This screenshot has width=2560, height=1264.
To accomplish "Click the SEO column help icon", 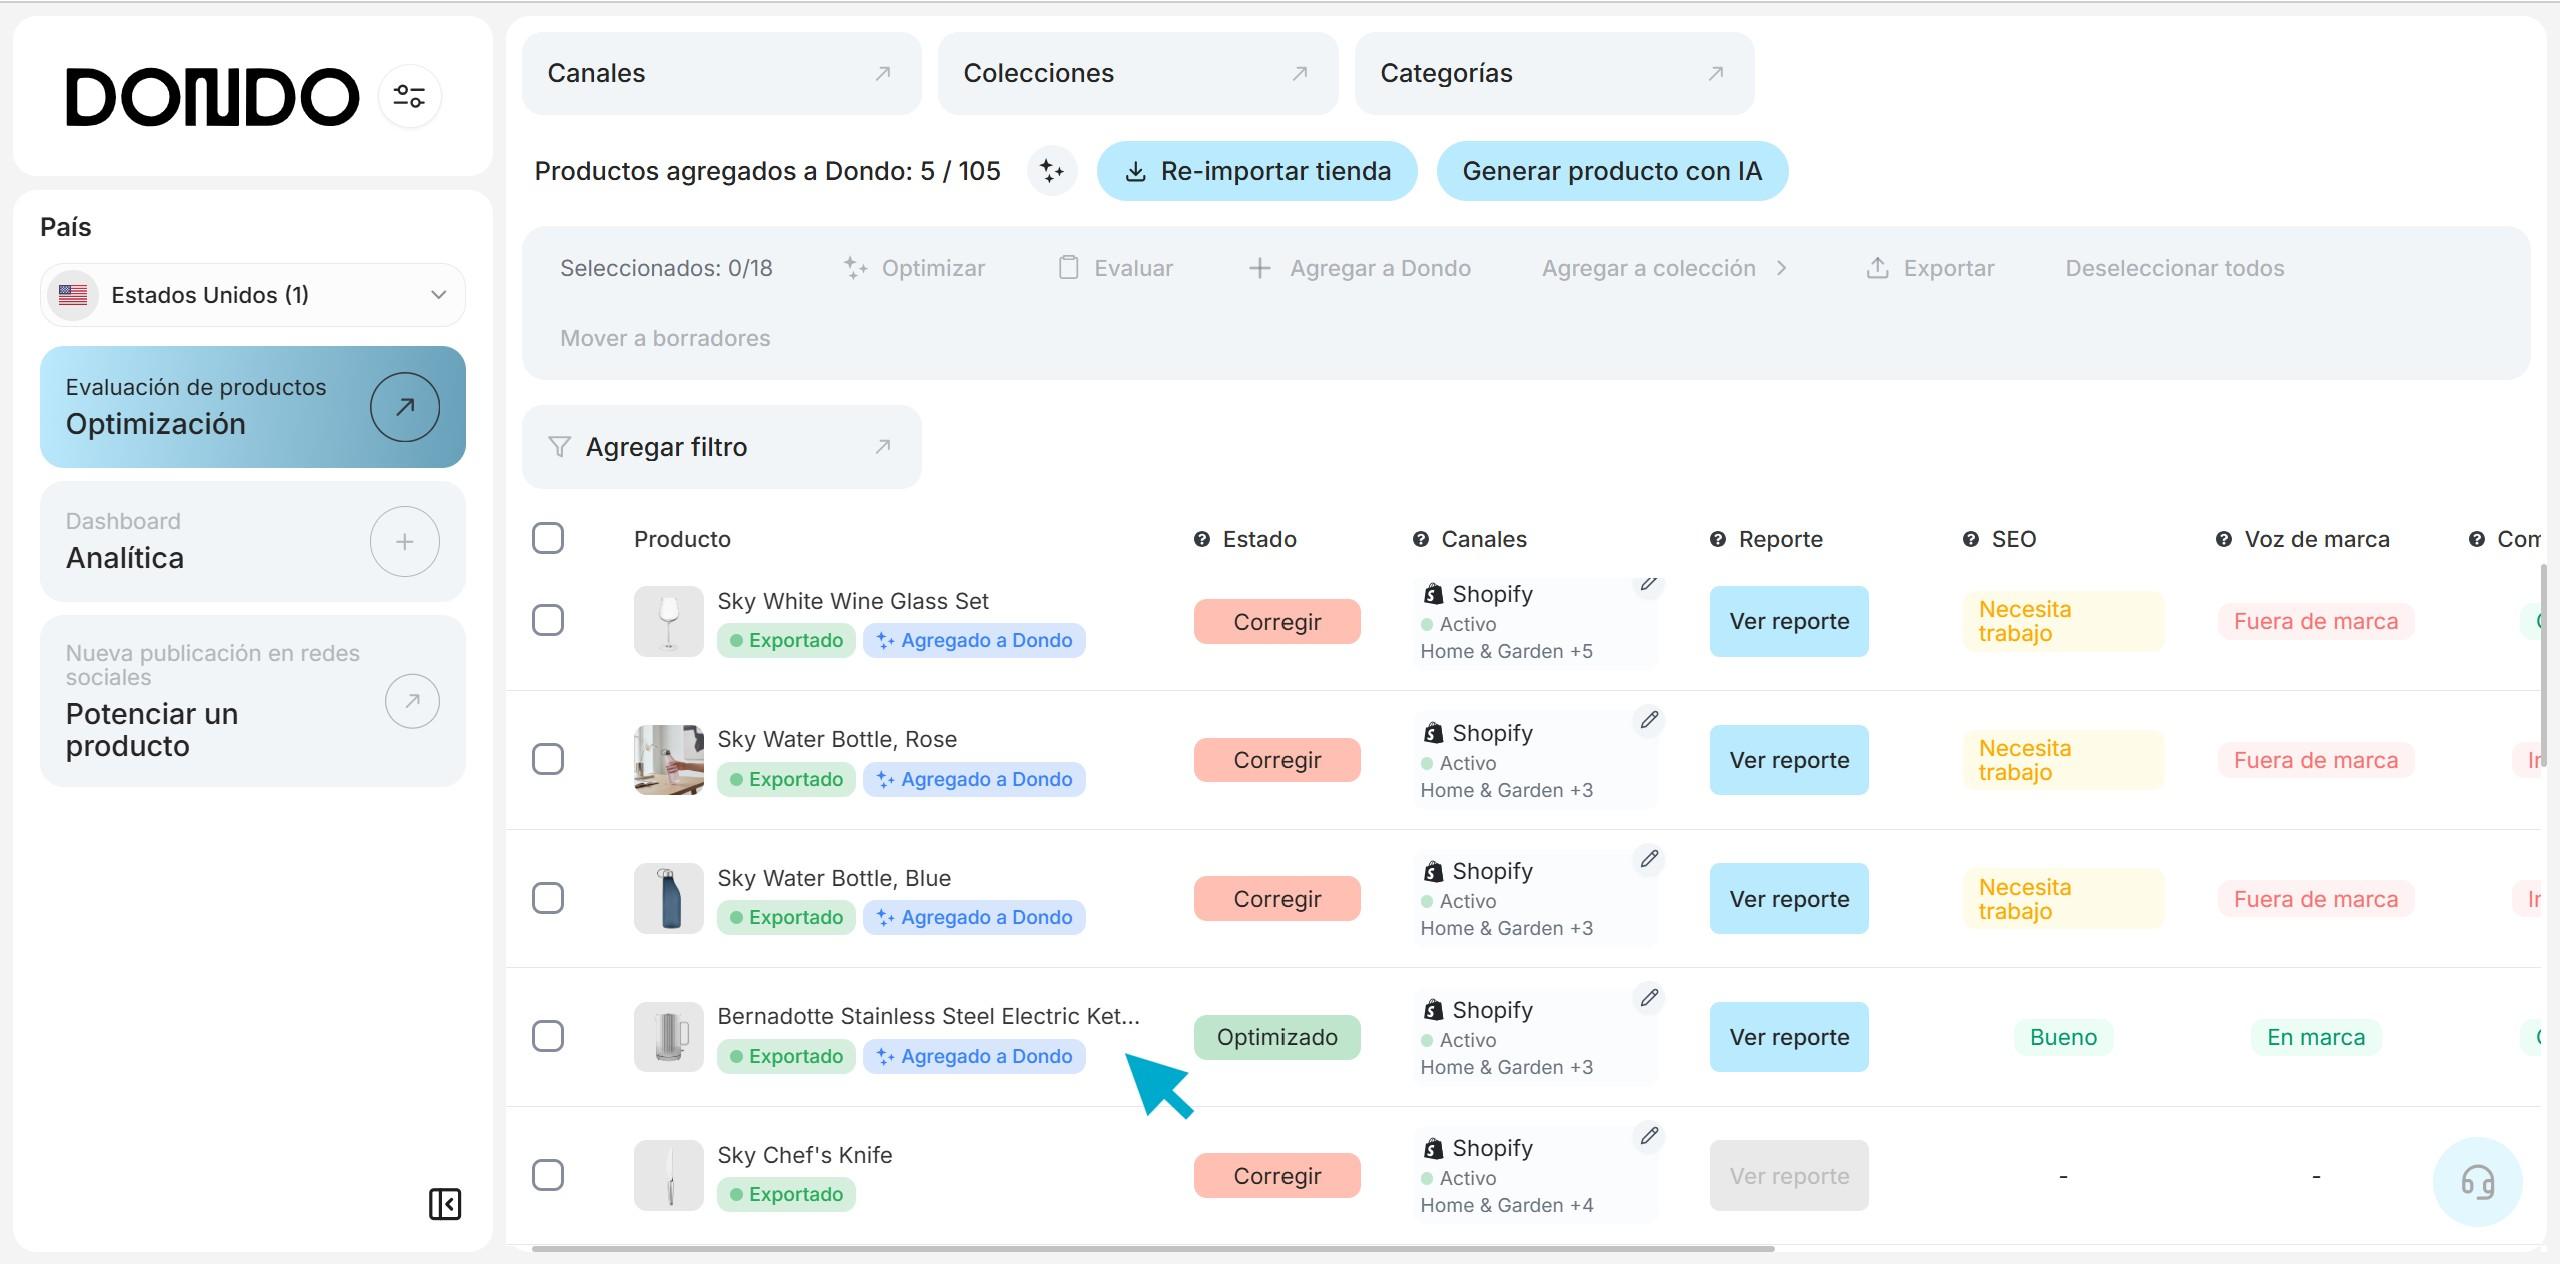I will click(1970, 539).
